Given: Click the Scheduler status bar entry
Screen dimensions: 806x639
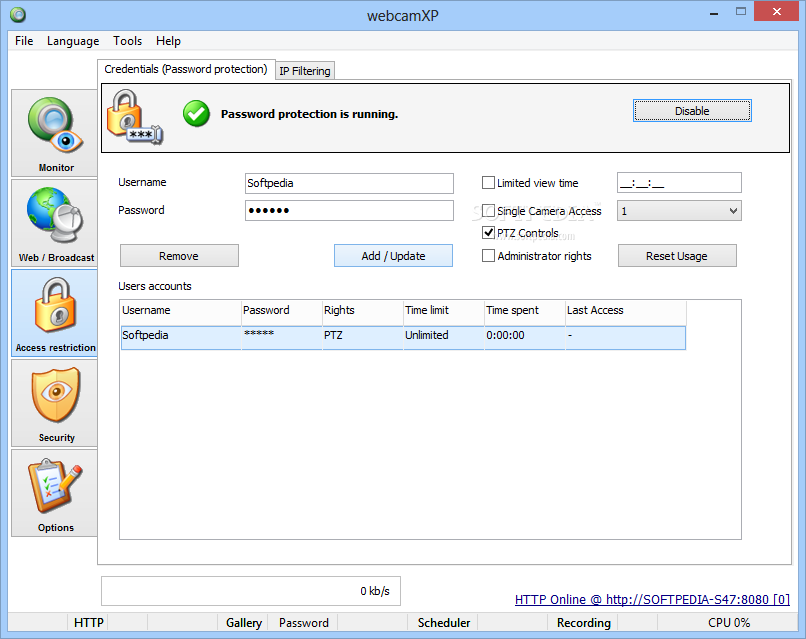Looking at the screenshot, I should pos(444,623).
